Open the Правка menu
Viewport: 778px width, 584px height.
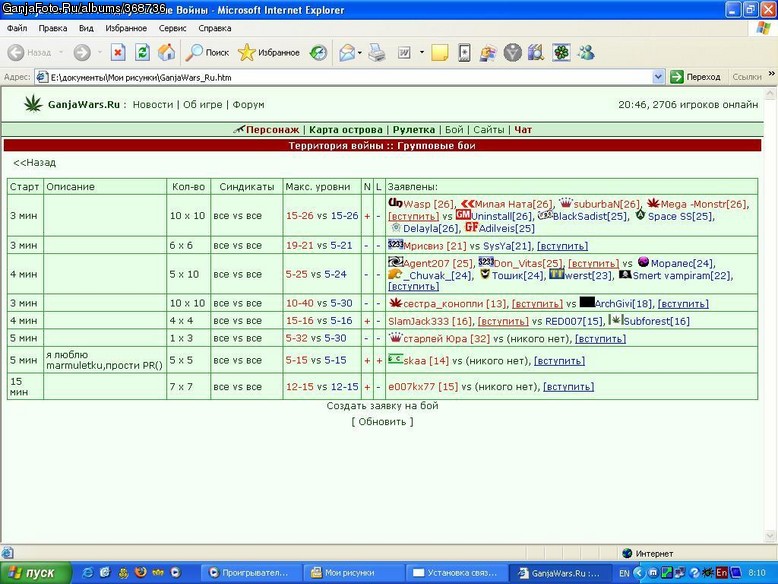[x=53, y=28]
